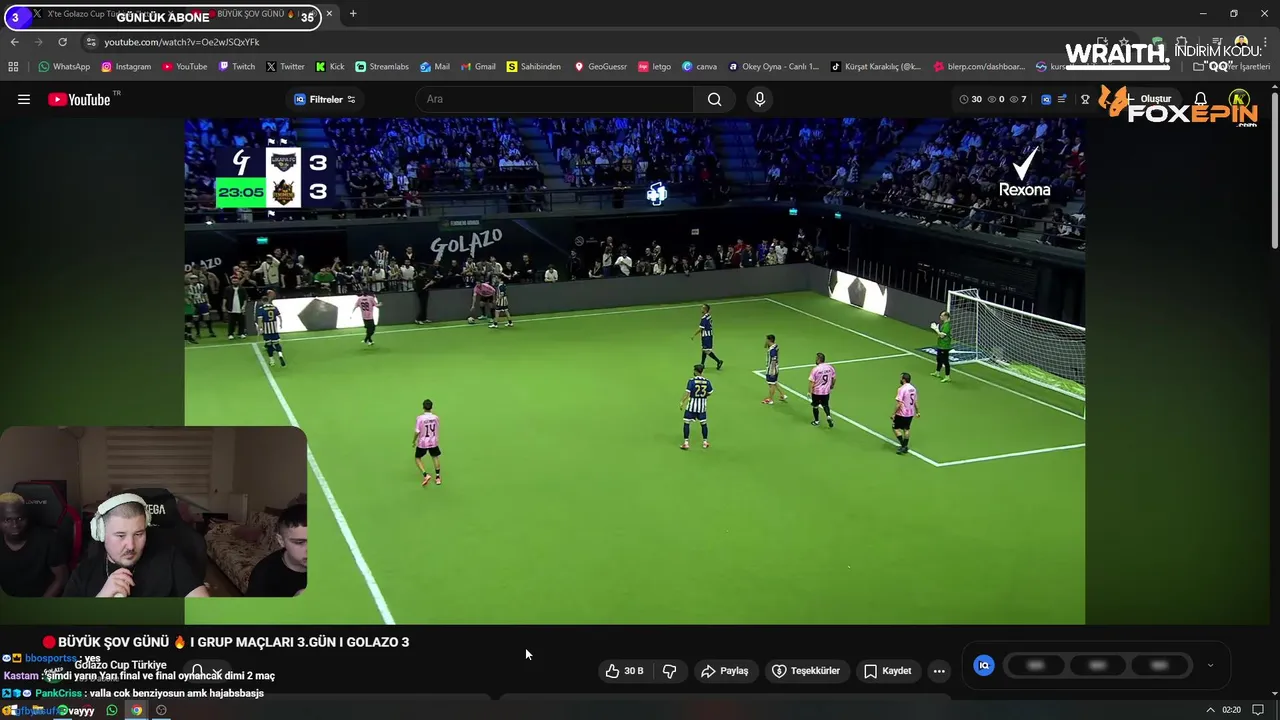Click the Golazo match video player
Viewport: 1280px width, 720px height.
(634, 371)
